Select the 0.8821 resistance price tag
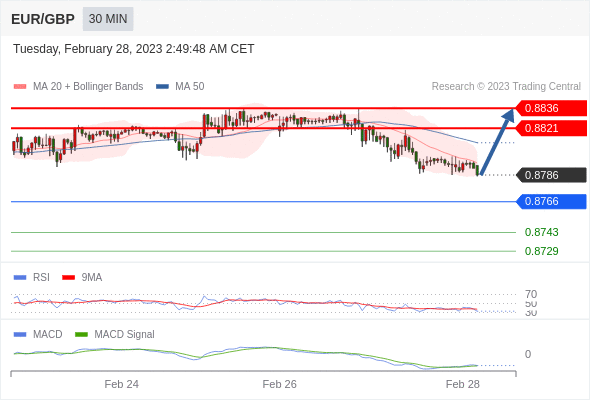 (x=551, y=128)
